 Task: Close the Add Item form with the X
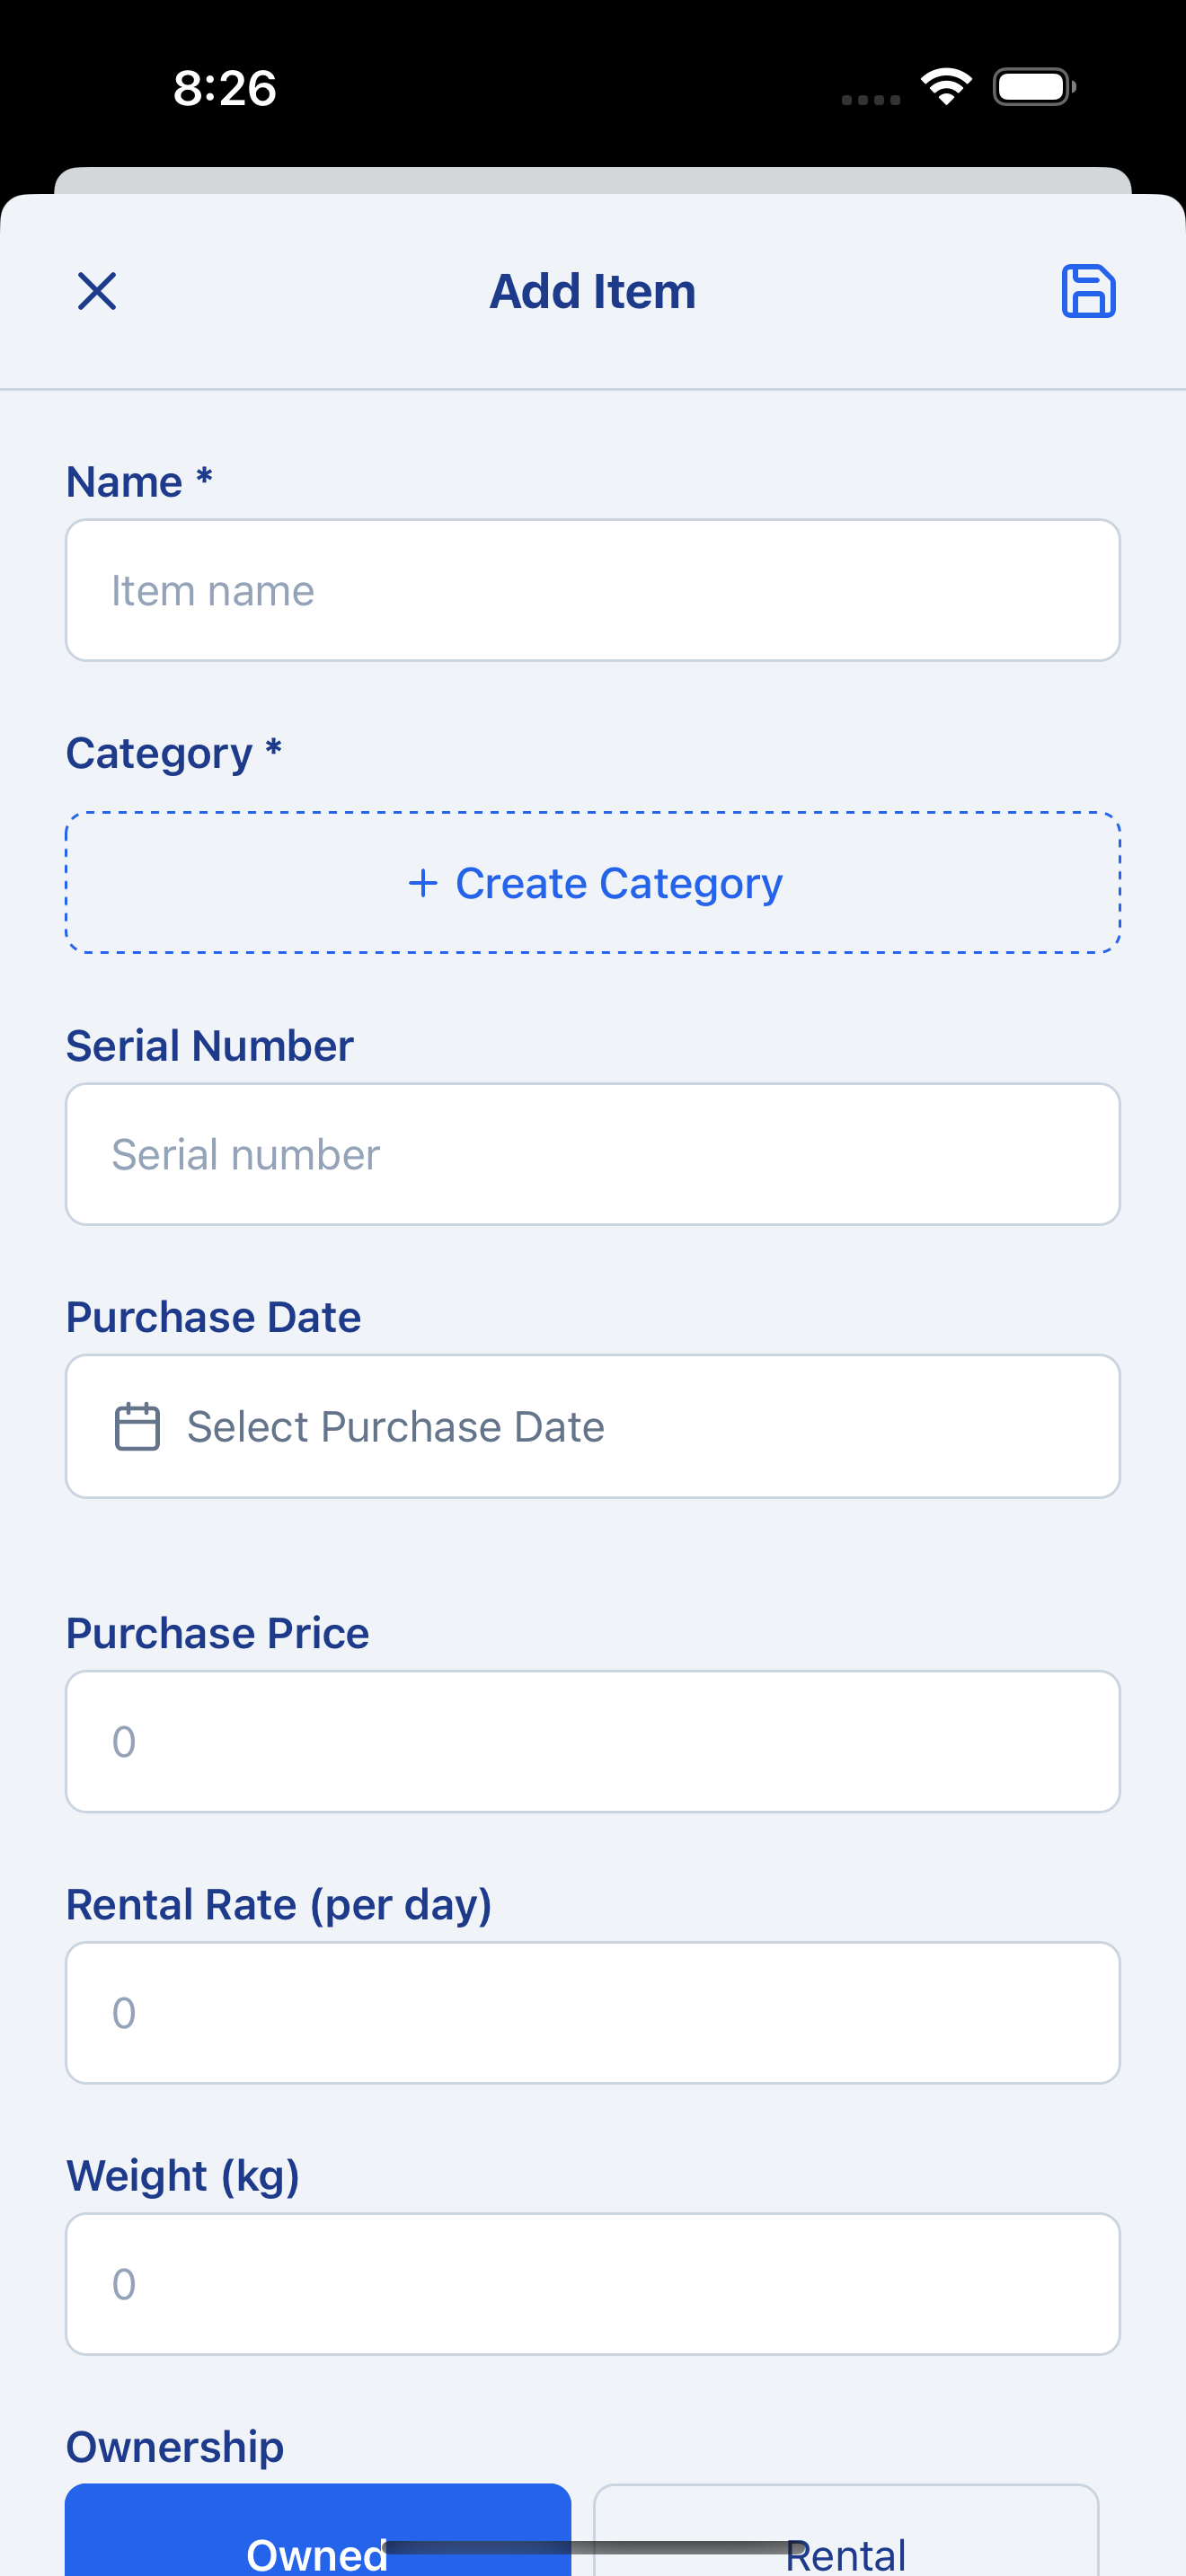click(x=97, y=291)
